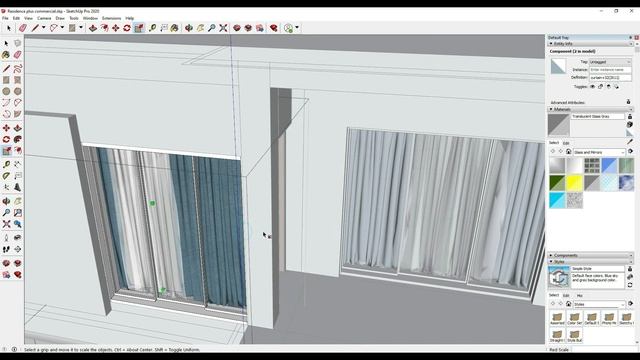Viewport: 640px width, 360px height.
Task: Choose the Zoom magnifier in top toolbar
Action: [211, 28]
